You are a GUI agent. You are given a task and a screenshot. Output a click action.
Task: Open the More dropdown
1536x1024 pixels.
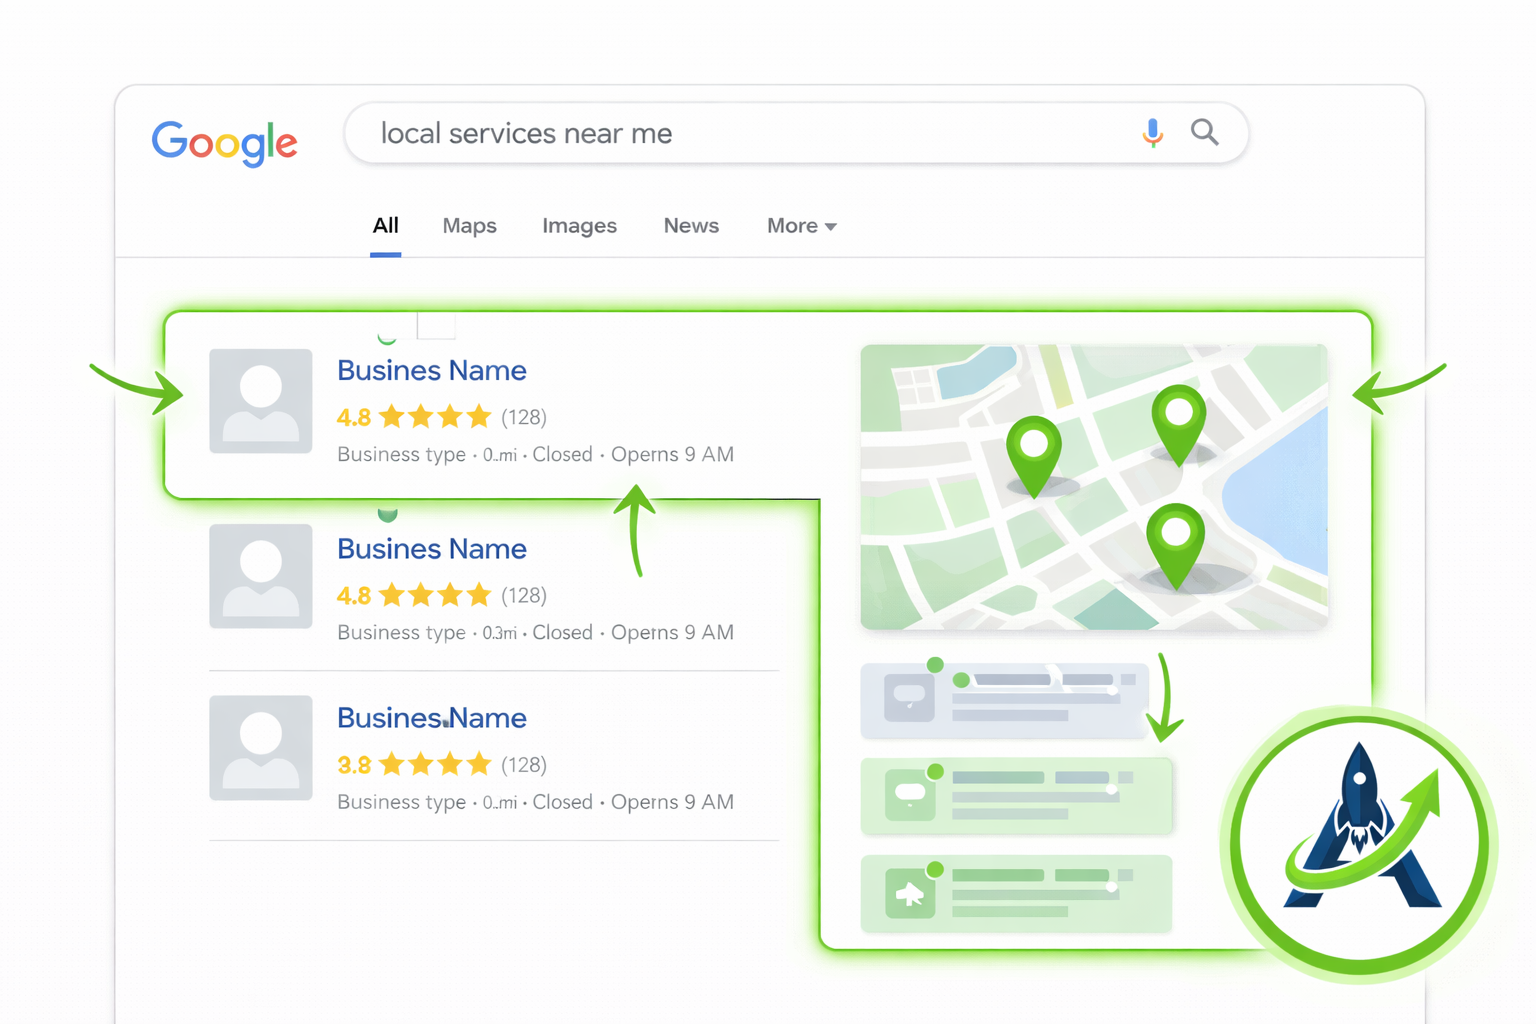800,225
